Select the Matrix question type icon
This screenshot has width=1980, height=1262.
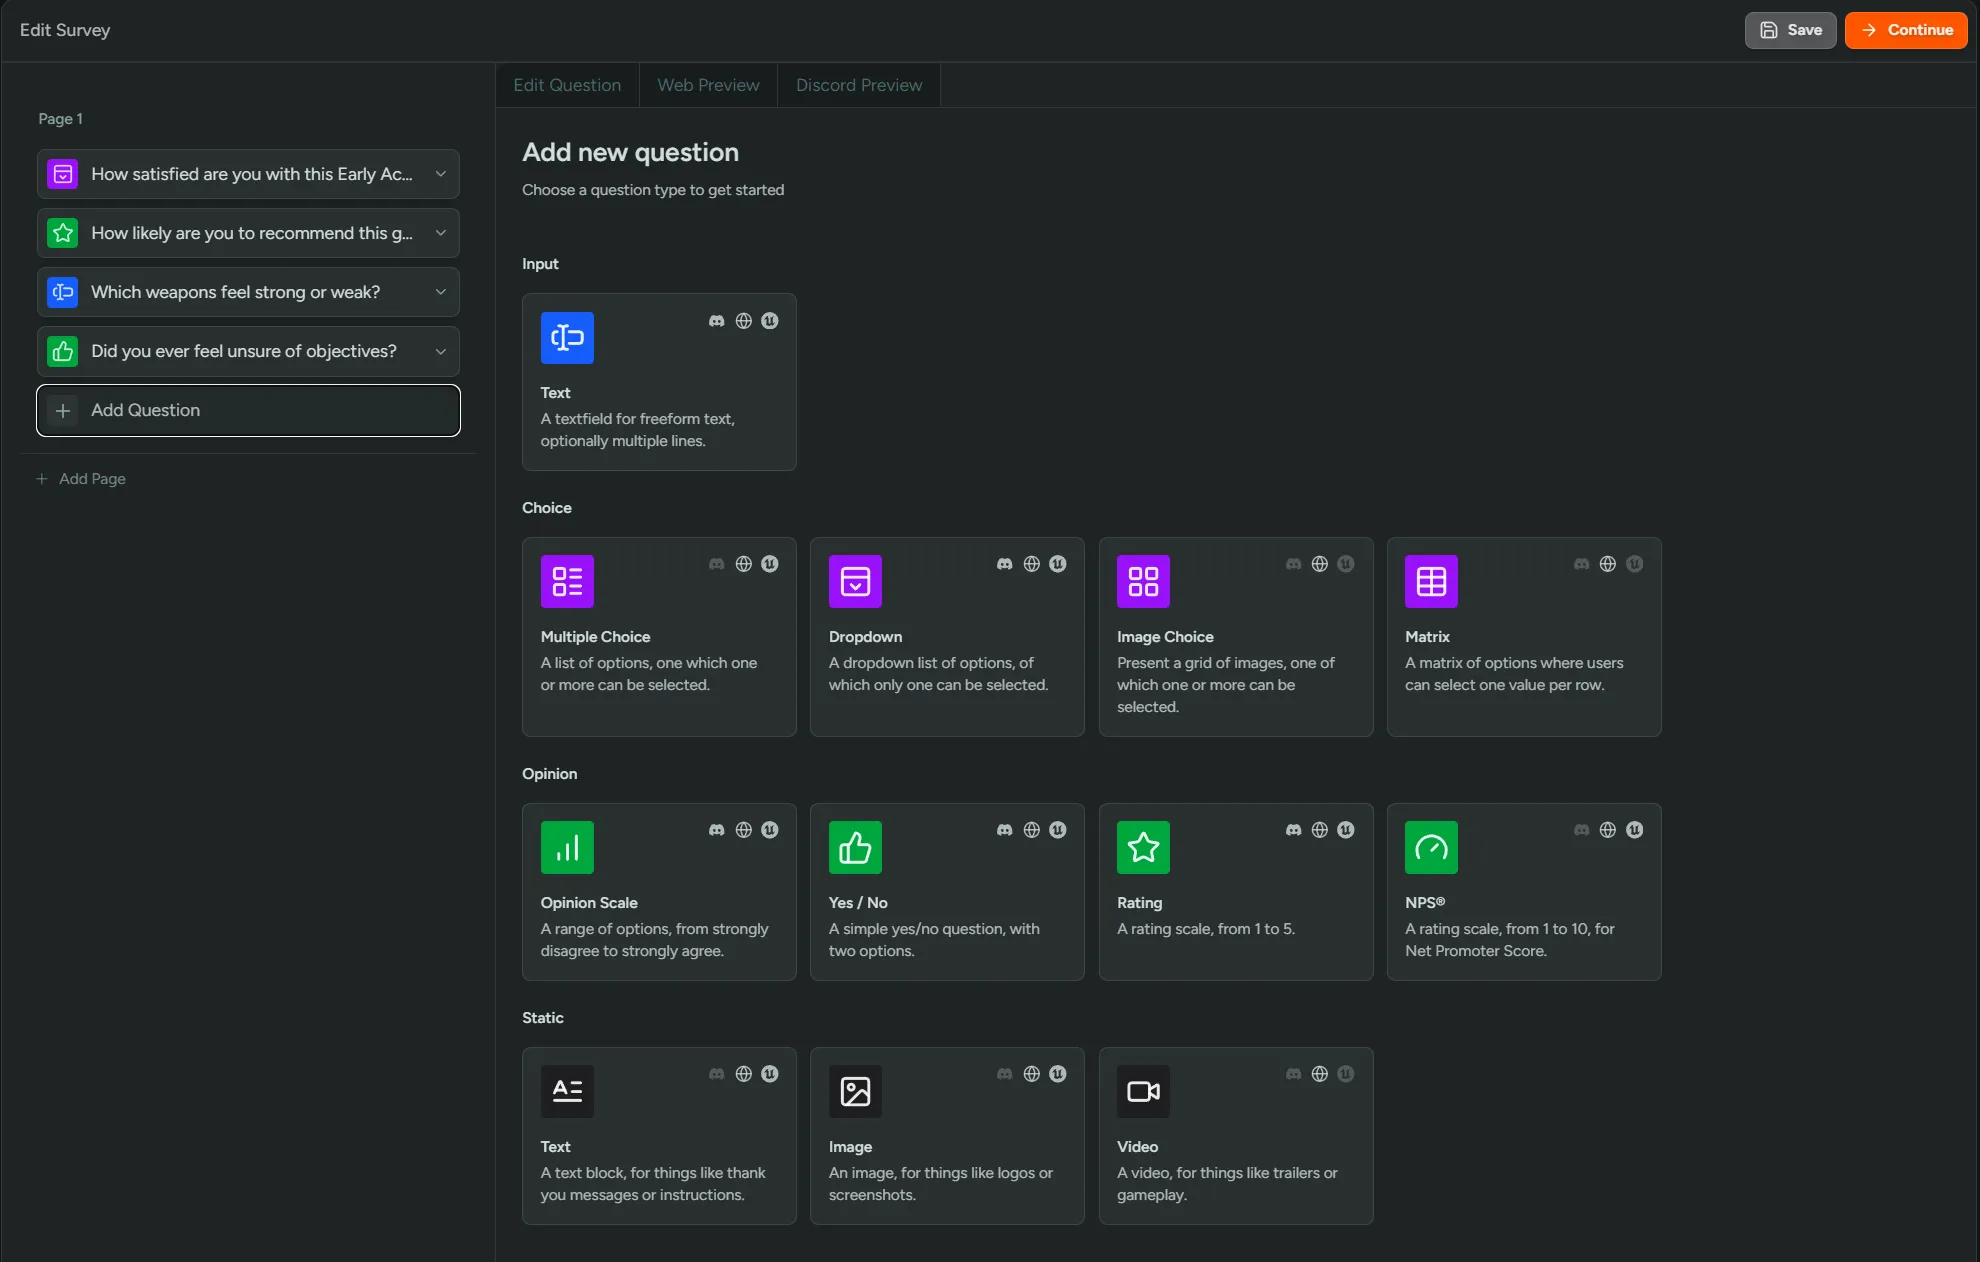(1431, 581)
